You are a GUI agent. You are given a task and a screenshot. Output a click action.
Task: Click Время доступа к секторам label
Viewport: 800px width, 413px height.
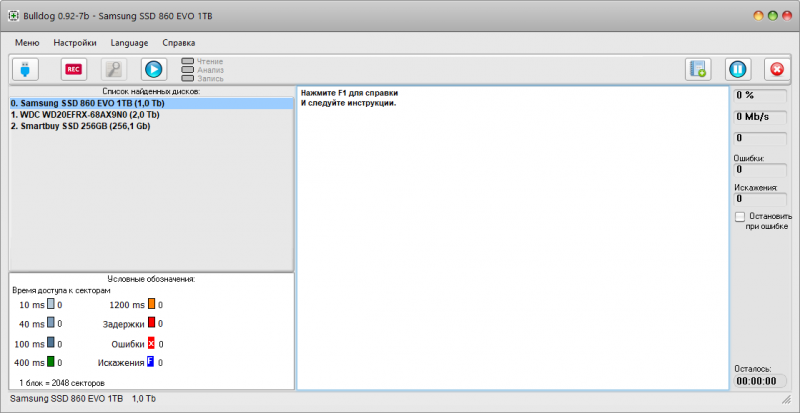point(61,290)
